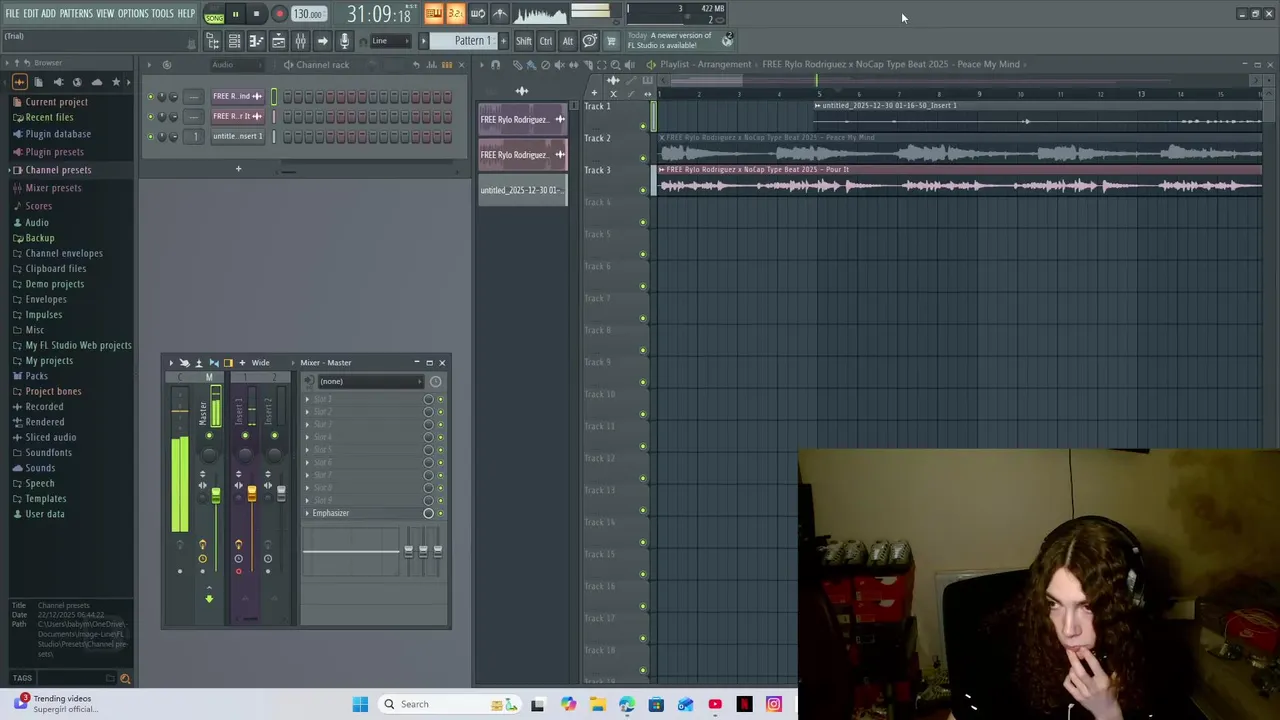Click the Master track volume fader
Image resolution: width=1280 pixels, height=720 pixels.
(x=215, y=495)
